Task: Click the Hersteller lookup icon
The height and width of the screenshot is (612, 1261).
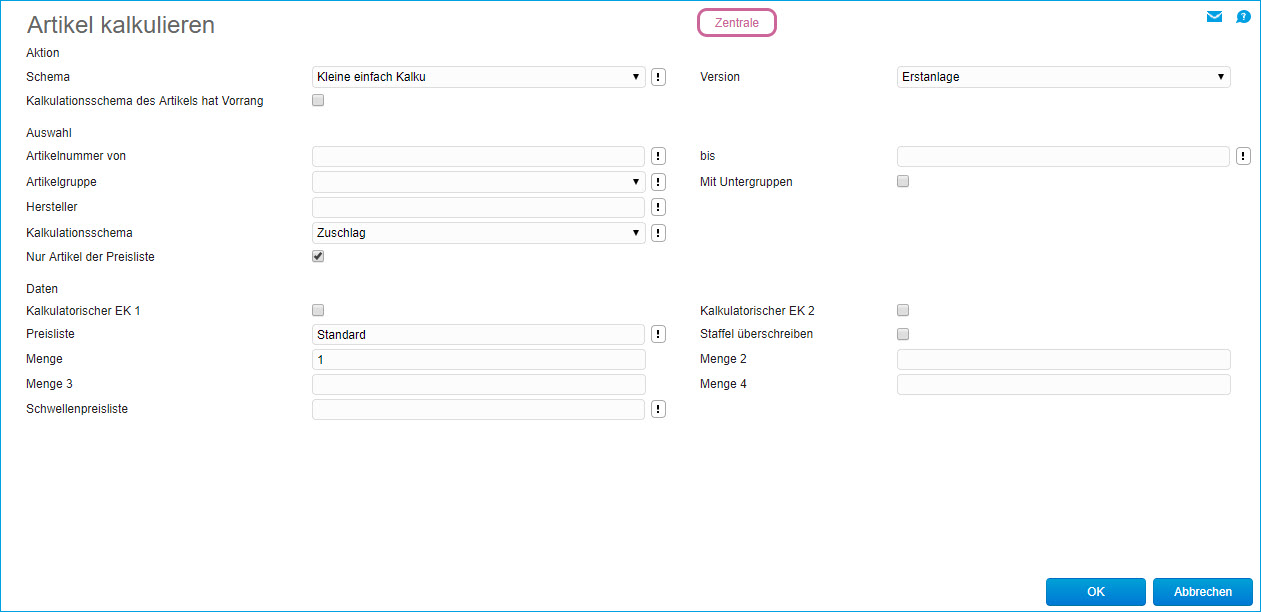Action: click(x=659, y=207)
